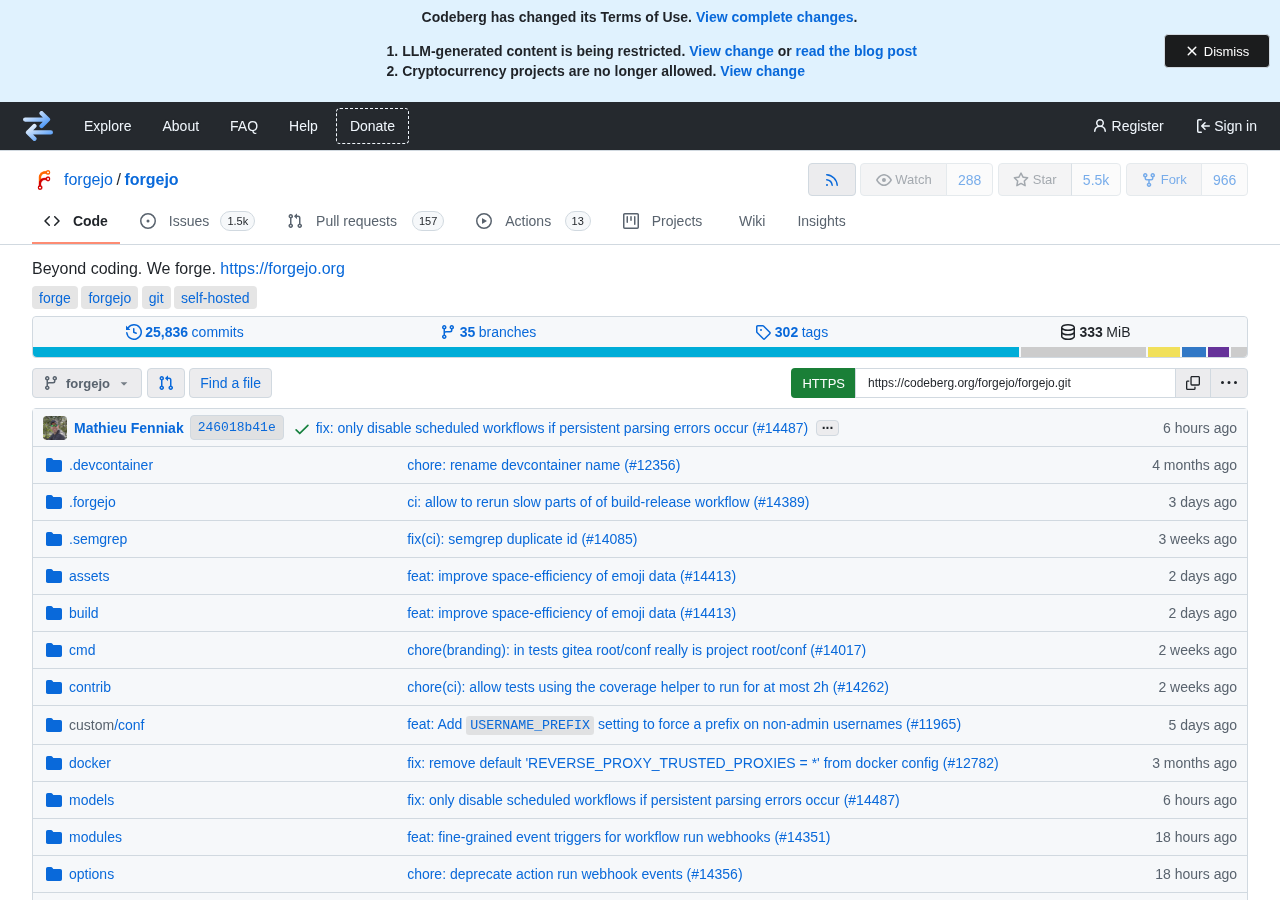1280x900 pixels.
Task: Click the compare branches icon button
Action: pyautogui.click(x=166, y=383)
